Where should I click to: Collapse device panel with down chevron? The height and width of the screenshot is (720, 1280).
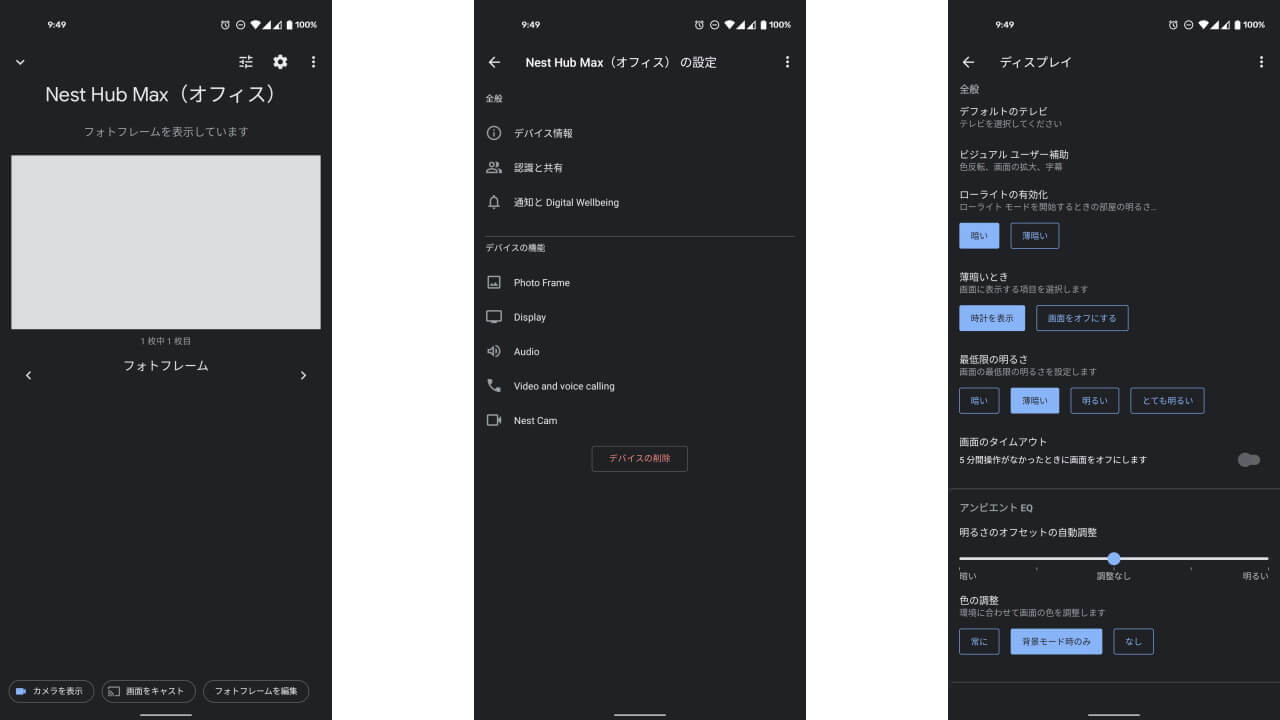click(20, 62)
